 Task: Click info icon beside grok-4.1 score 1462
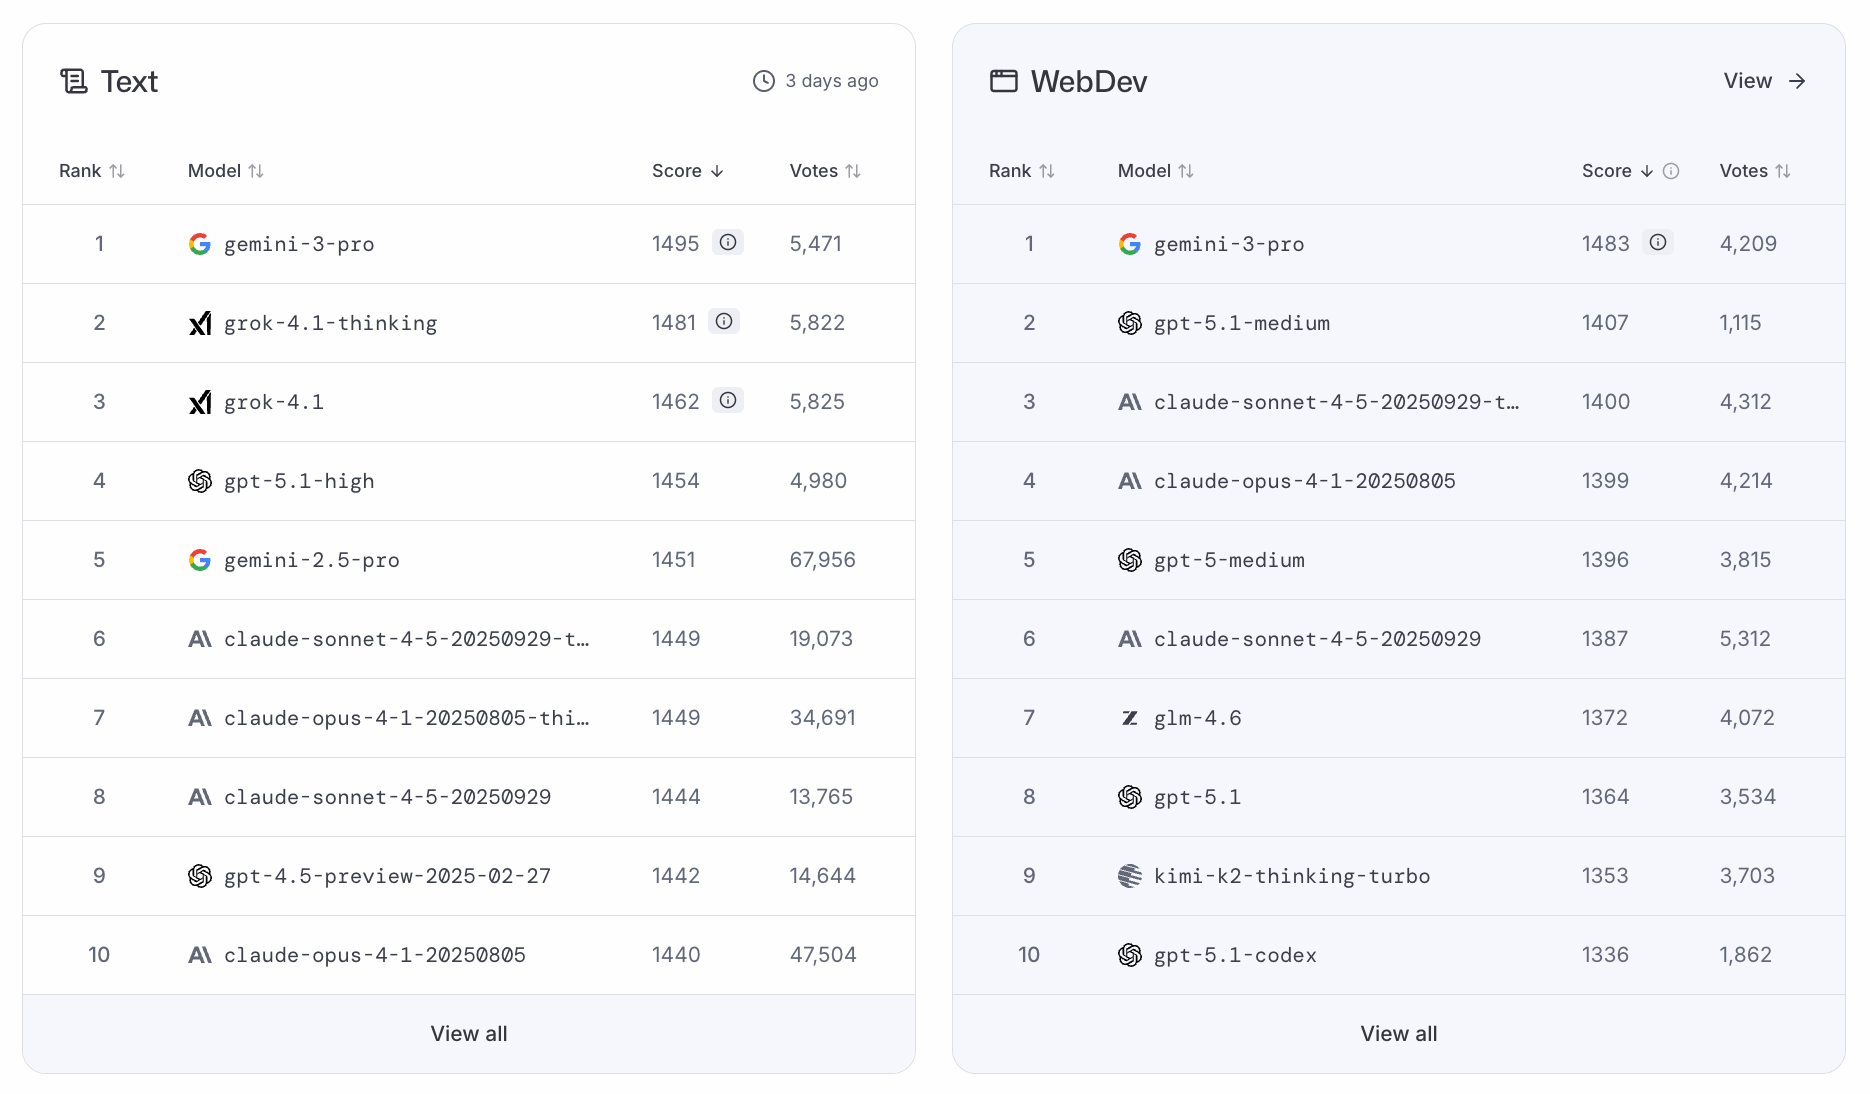pos(728,400)
